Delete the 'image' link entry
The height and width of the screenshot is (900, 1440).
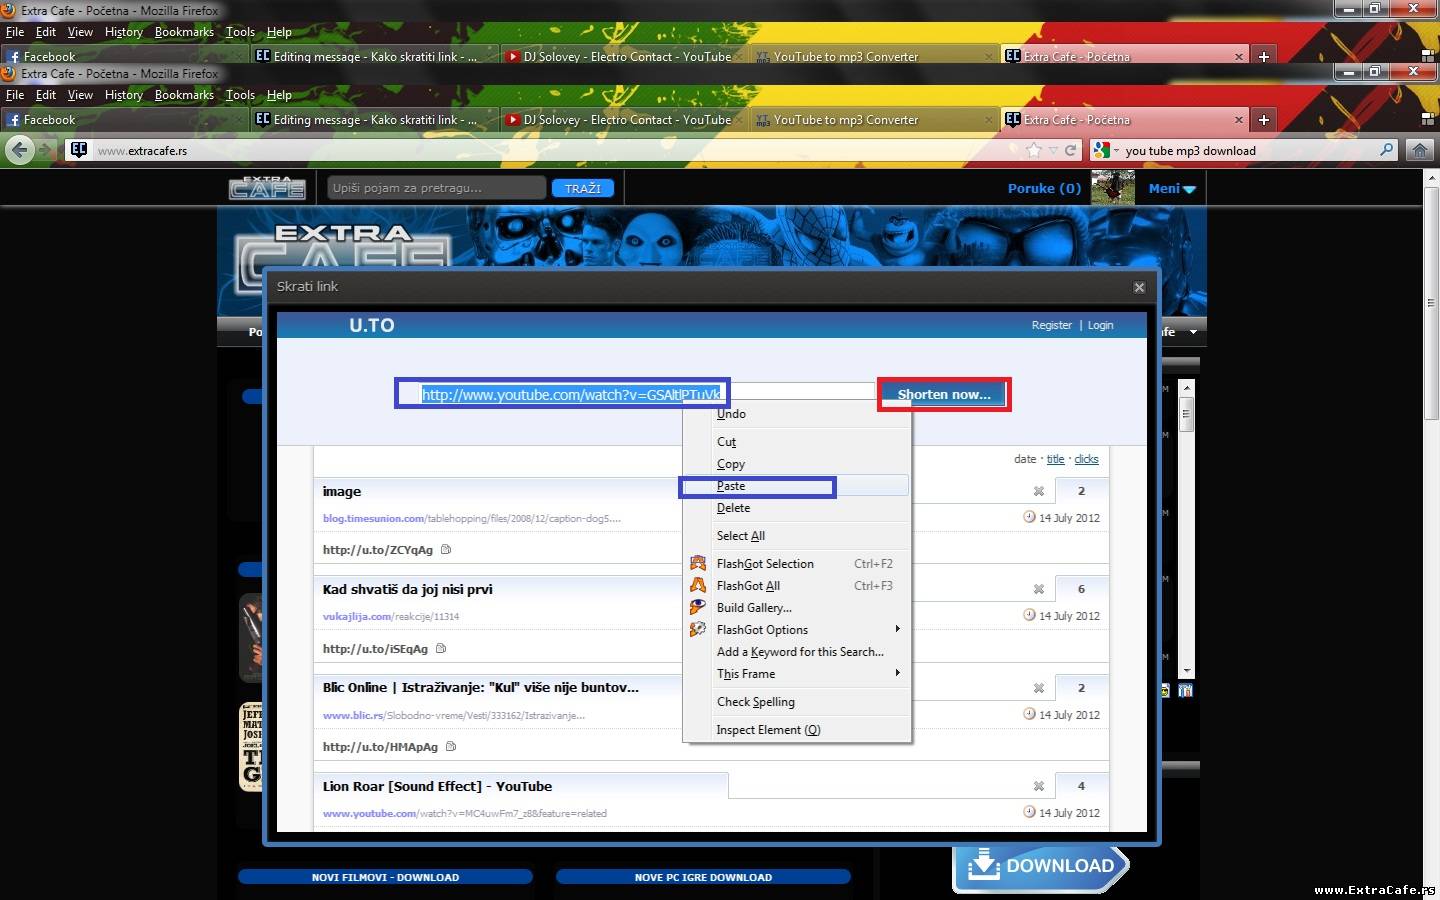[1039, 491]
